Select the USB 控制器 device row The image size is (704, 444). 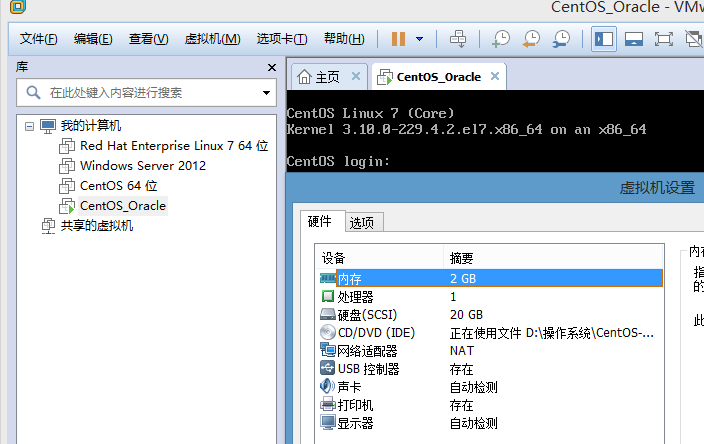click(x=490, y=369)
